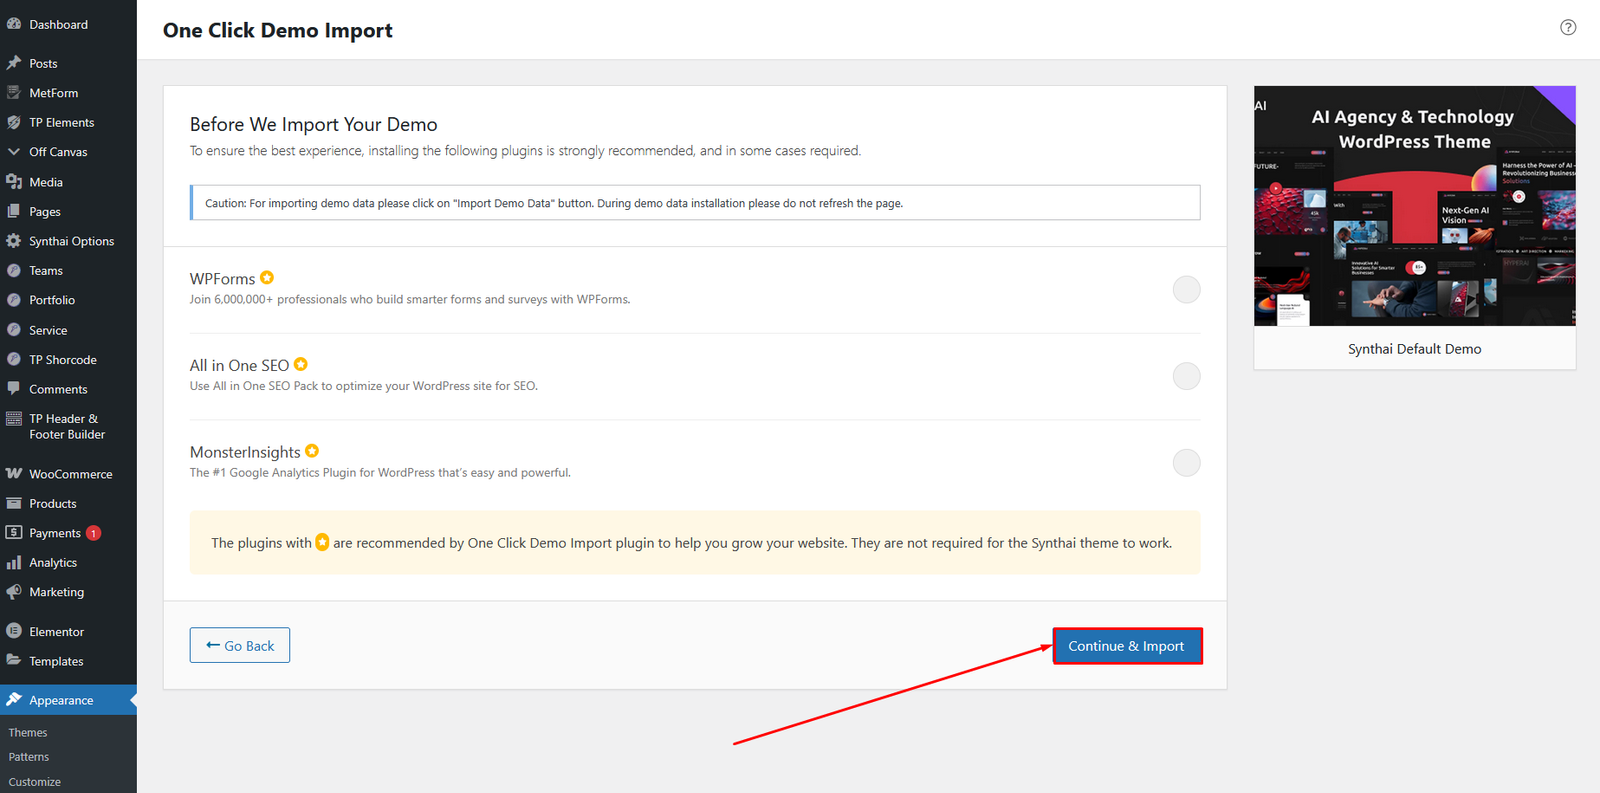Click the WPForms plugin title
Image resolution: width=1600 pixels, height=793 pixels.
click(x=222, y=279)
